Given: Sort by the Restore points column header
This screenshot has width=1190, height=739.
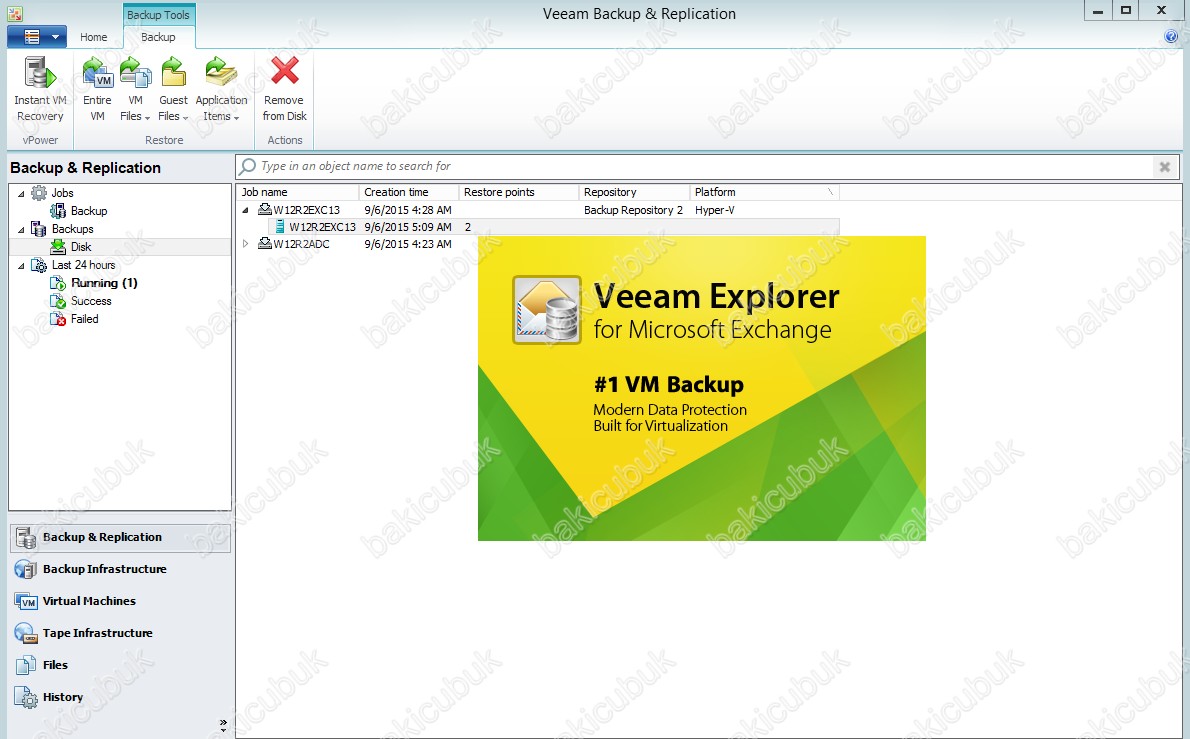Looking at the screenshot, I should (518, 192).
